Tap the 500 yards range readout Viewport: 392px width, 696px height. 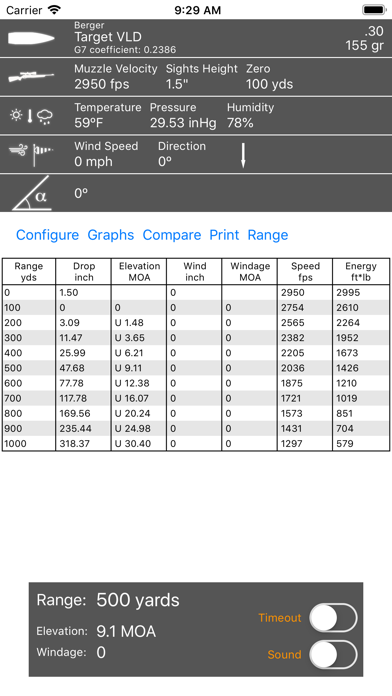coord(138,600)
